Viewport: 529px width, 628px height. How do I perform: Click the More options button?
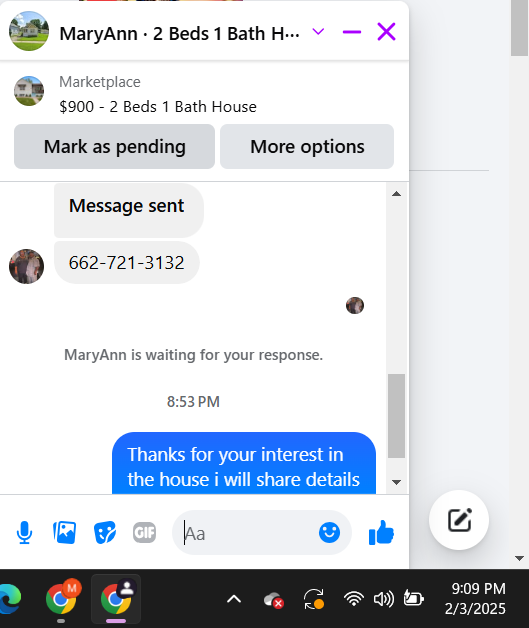(x=307, y=147)
